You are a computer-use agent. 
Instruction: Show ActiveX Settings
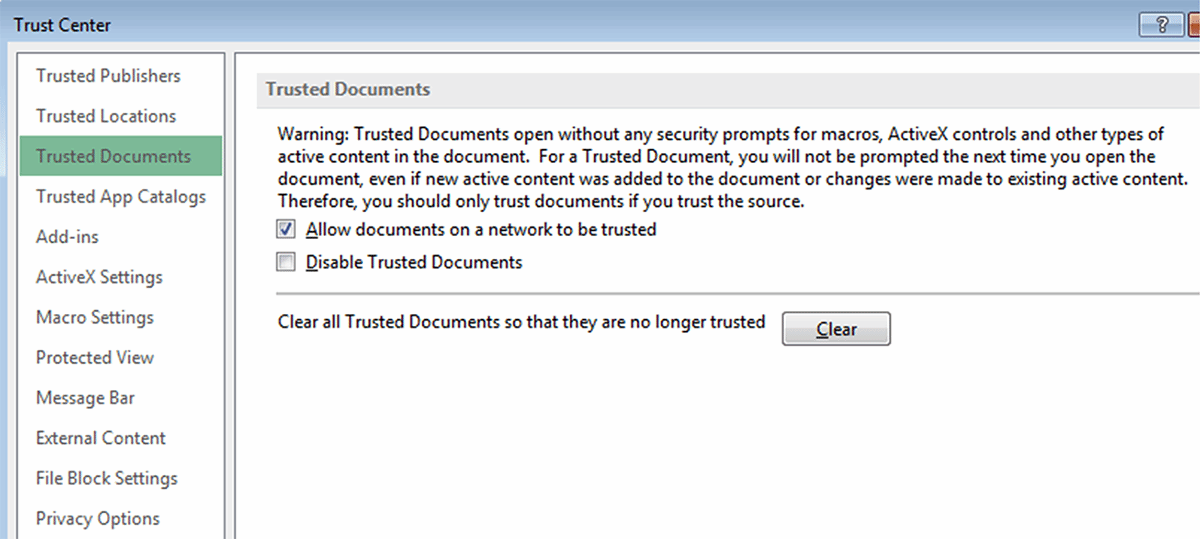(99, 277)
